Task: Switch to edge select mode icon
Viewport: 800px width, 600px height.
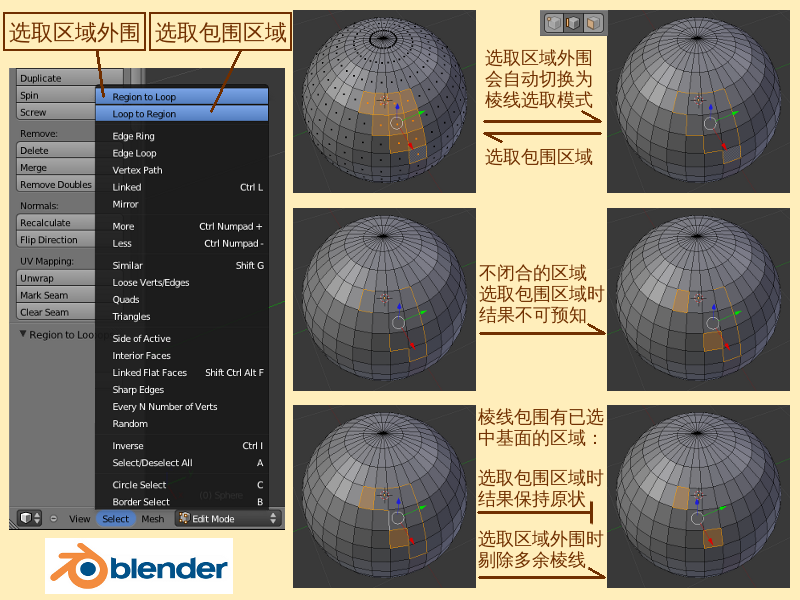Action: pos(573,23)
